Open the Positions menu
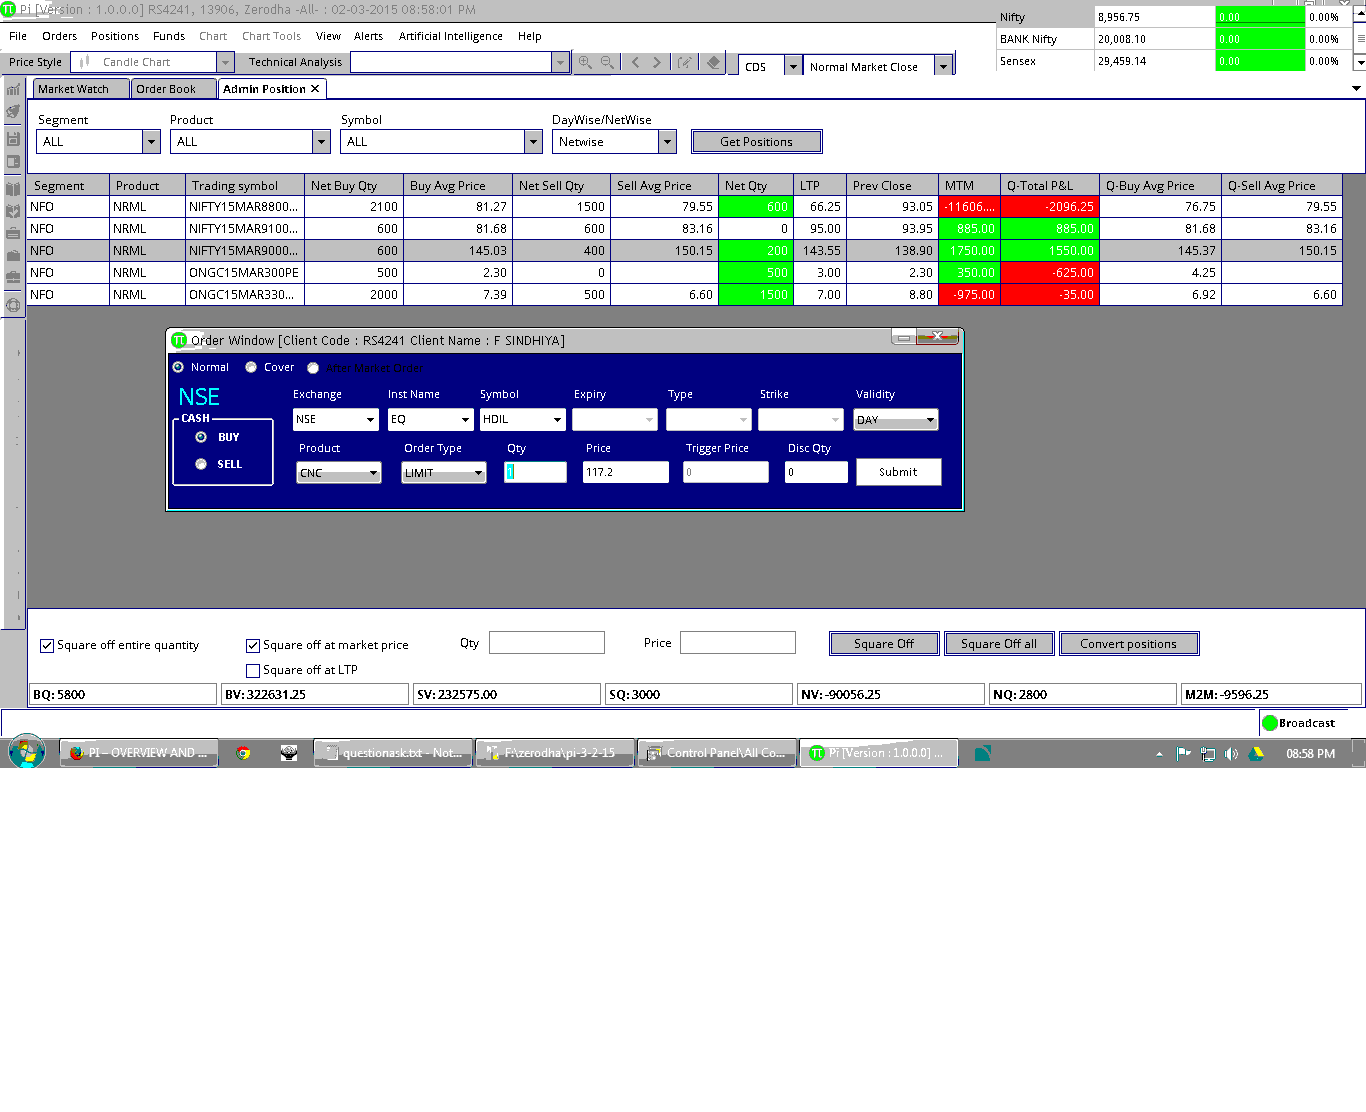Viewport: 1366px width, 1112px height. tap(115, 36)
